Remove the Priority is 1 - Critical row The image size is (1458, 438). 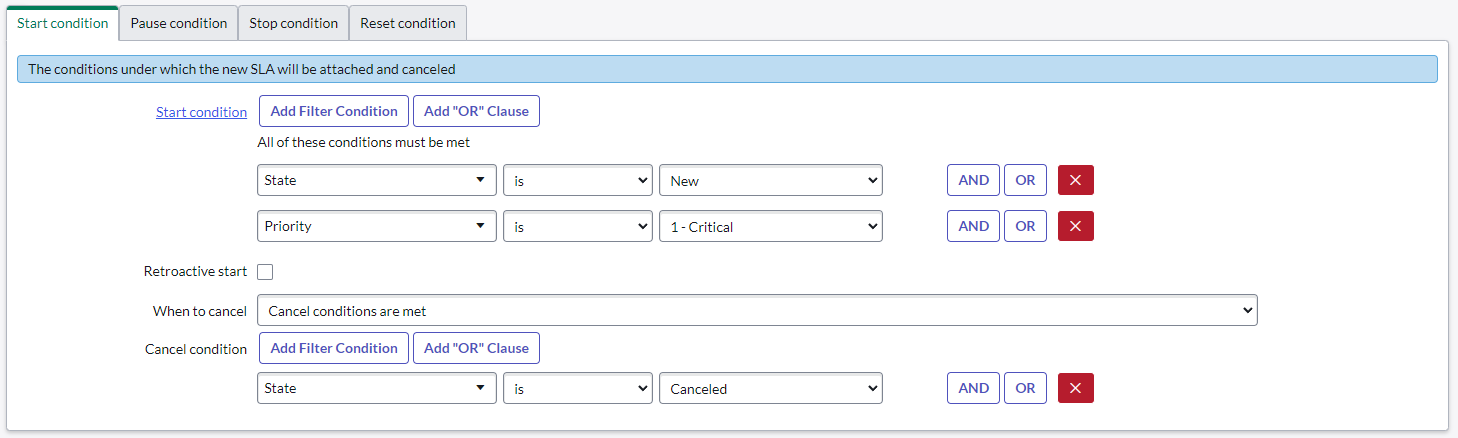[x=1075, y=226]
